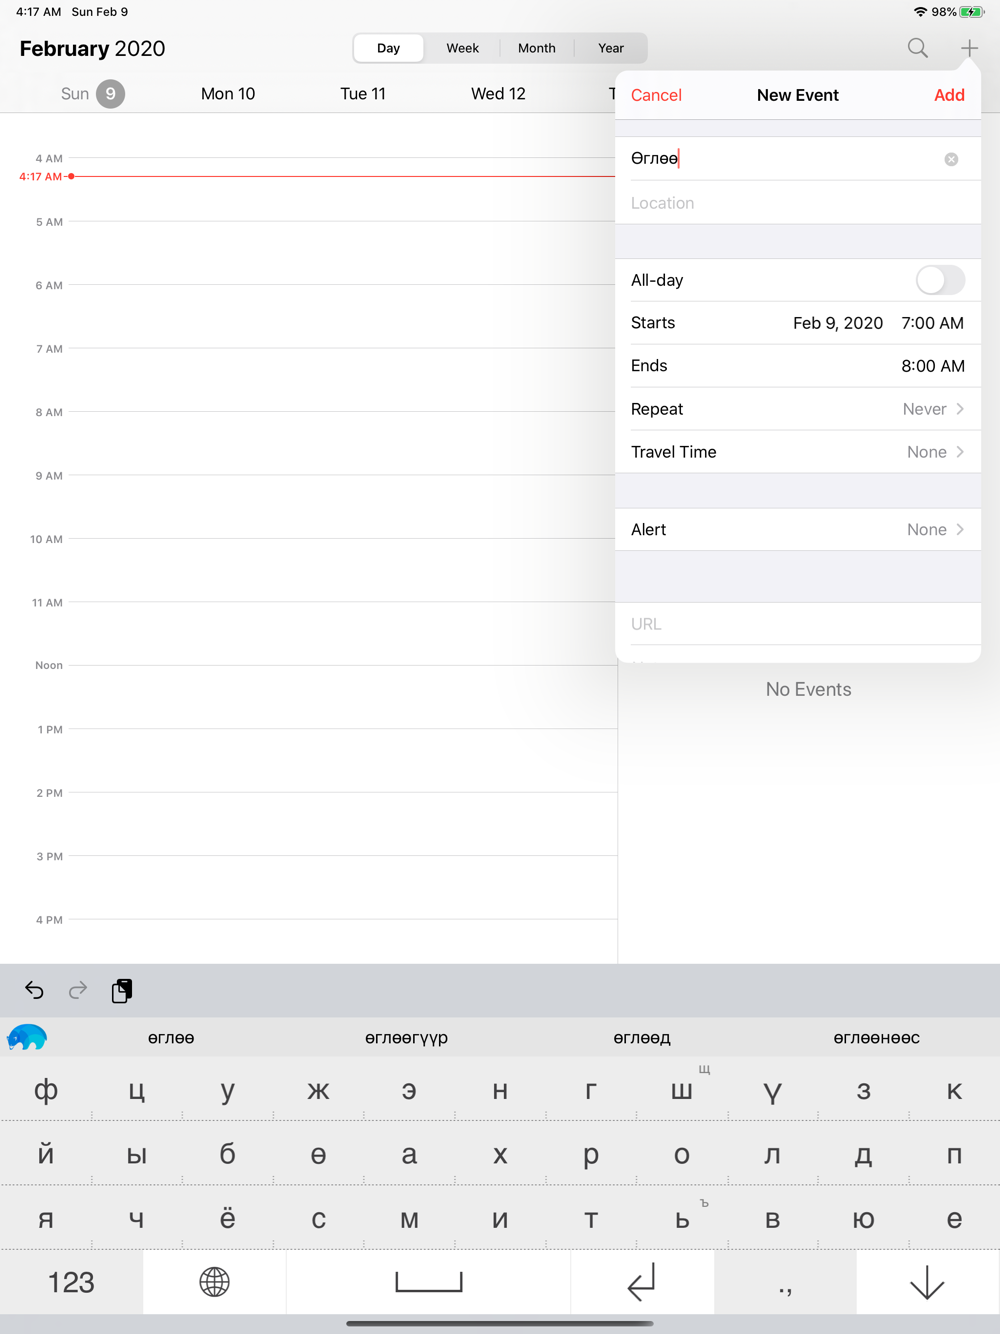Tap the б key
The image size is (1000, 1334).
228,1155
